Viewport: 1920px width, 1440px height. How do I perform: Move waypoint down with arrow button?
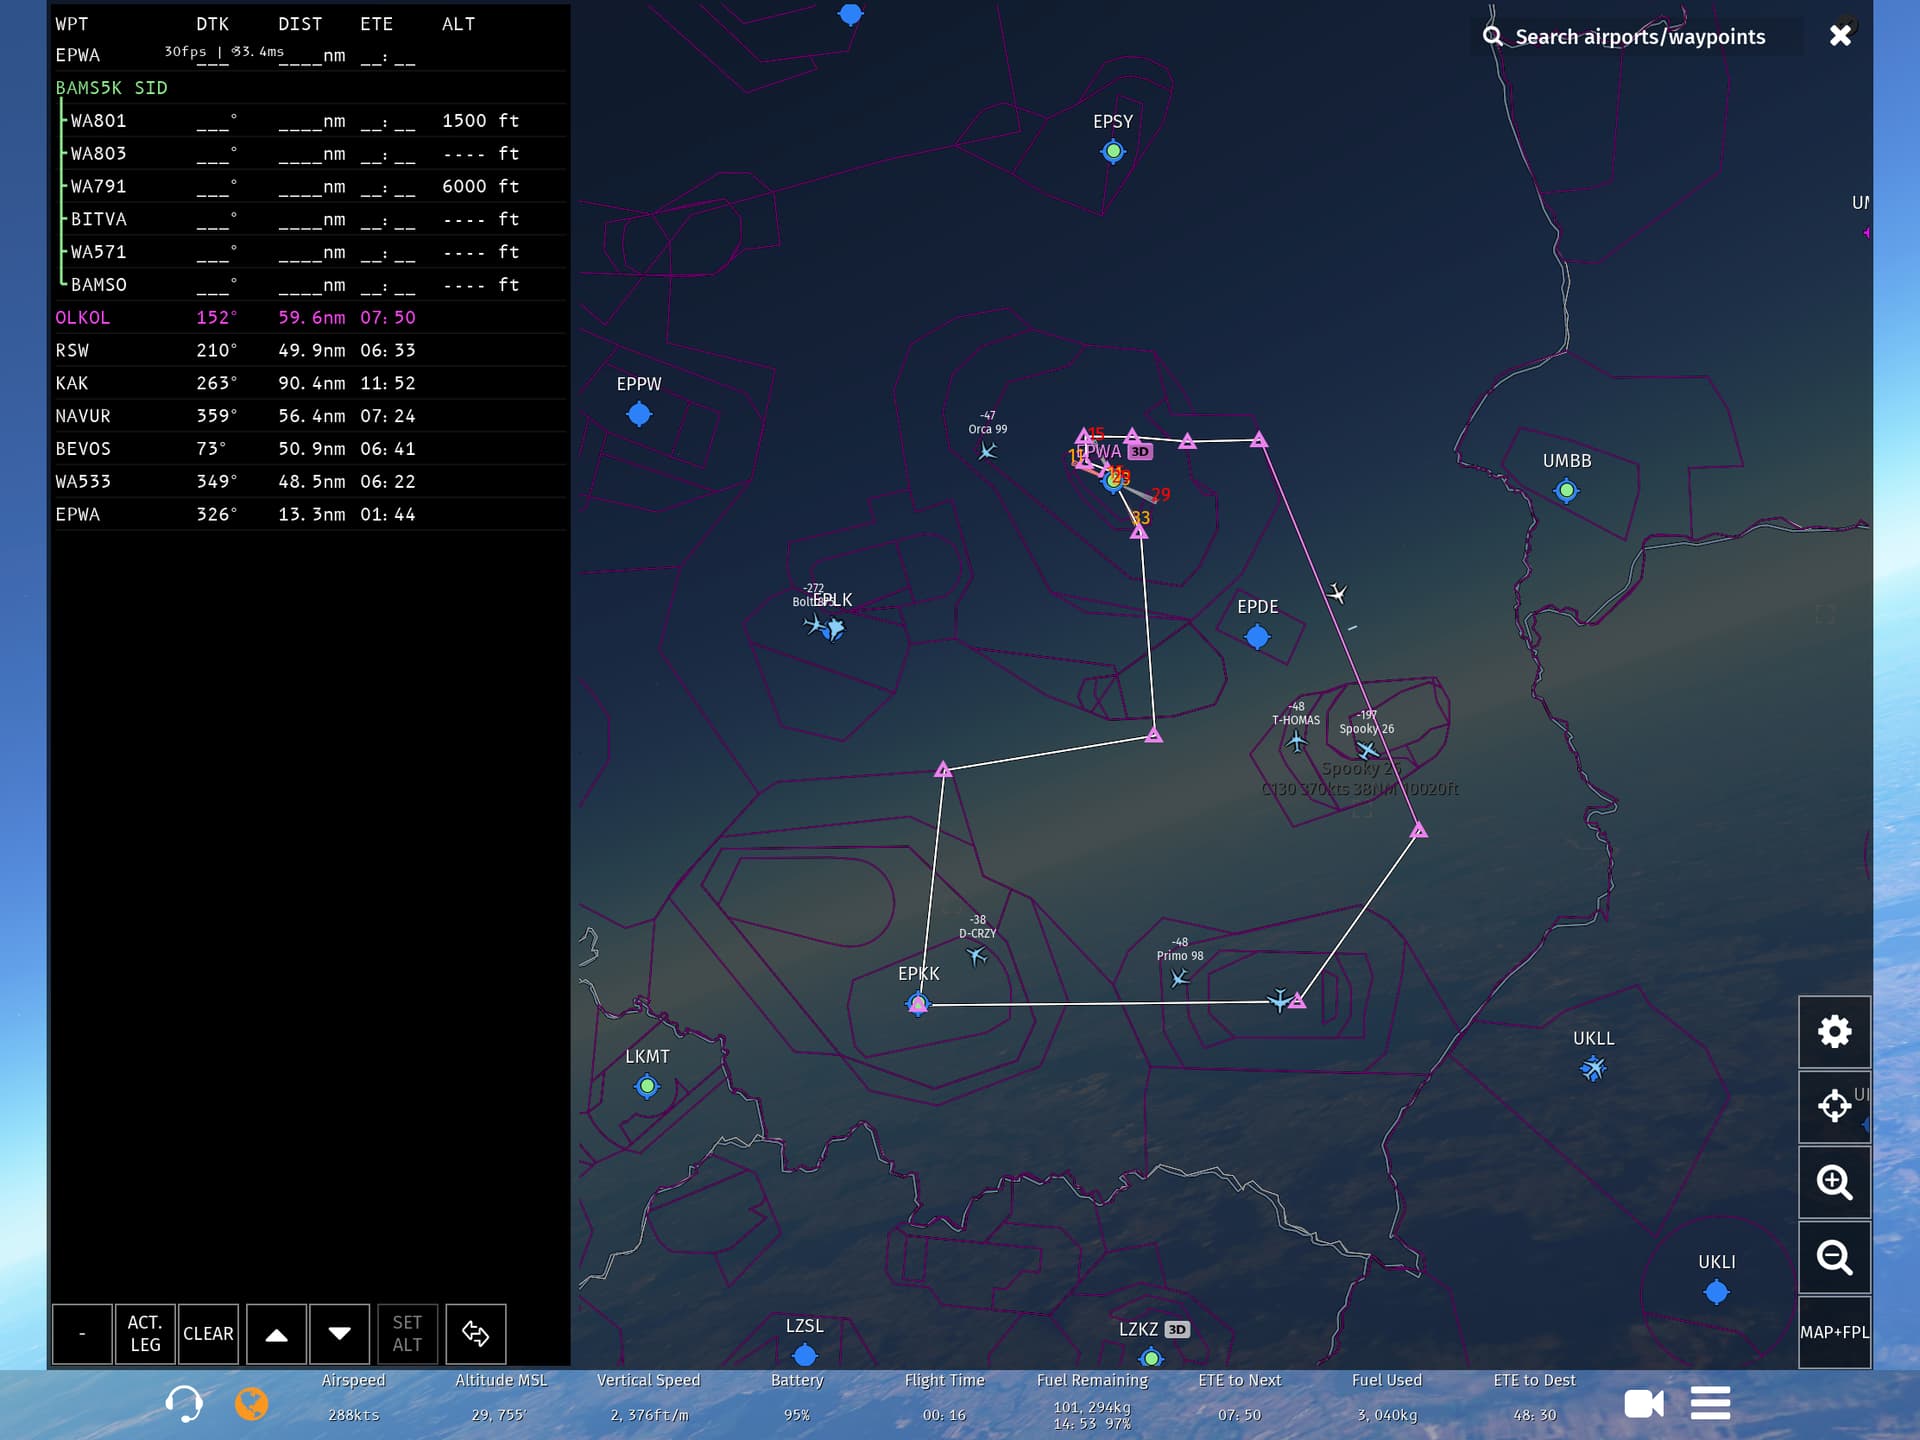tap(340, 1334)
